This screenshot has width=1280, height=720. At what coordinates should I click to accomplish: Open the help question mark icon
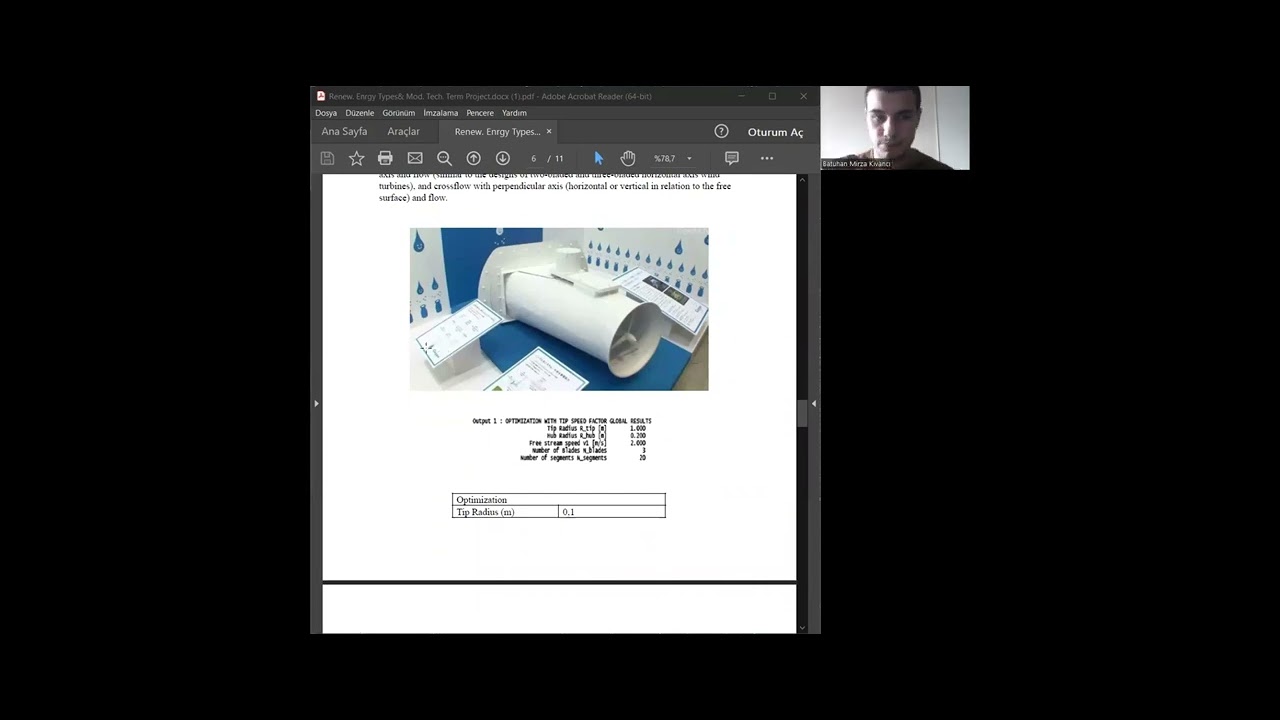(721, 131)
